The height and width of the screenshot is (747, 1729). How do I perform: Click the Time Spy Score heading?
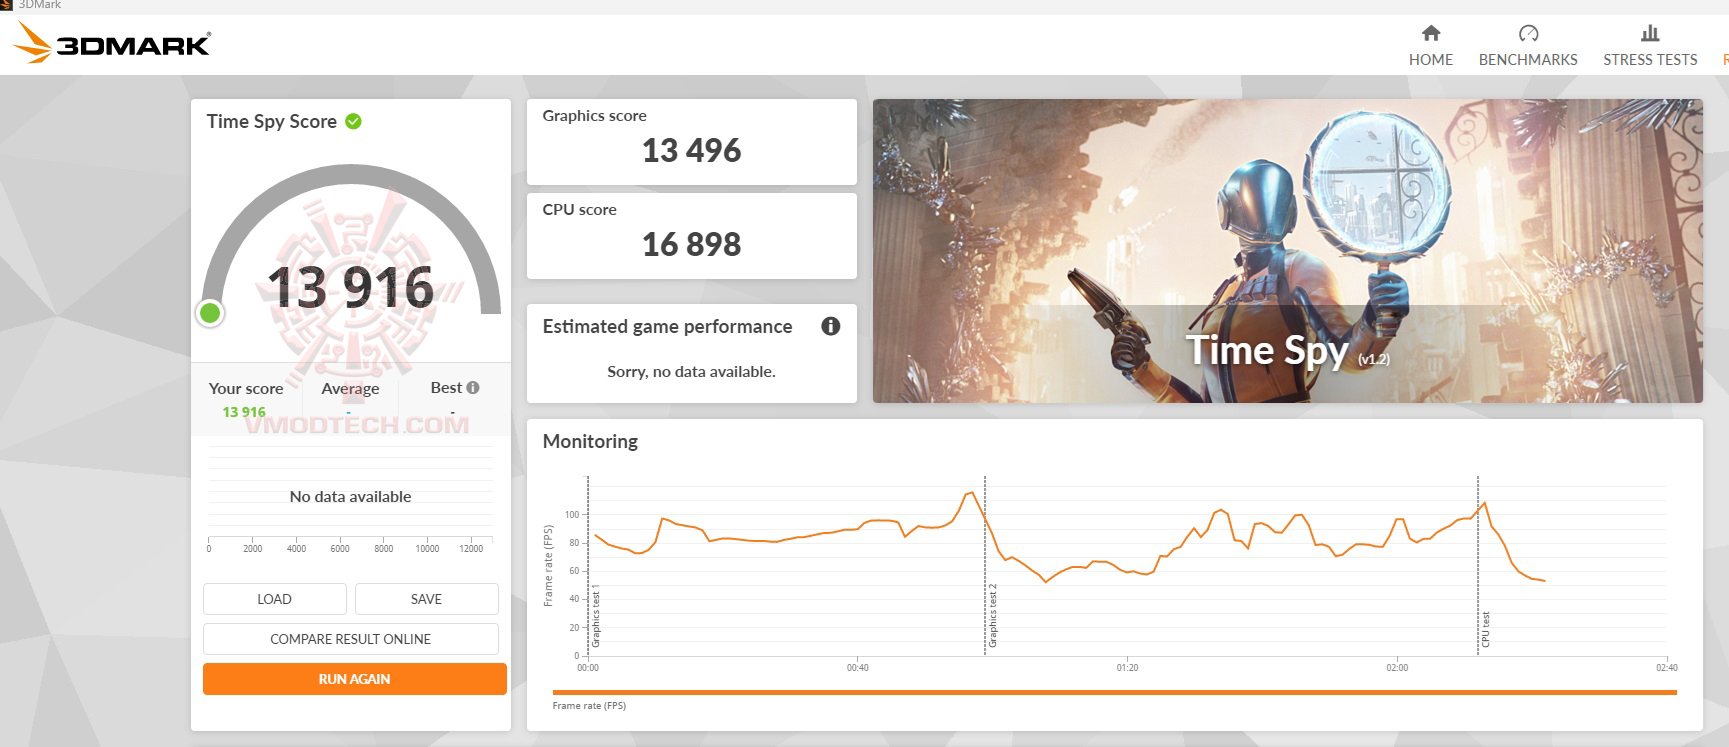[x=272, y=121]
